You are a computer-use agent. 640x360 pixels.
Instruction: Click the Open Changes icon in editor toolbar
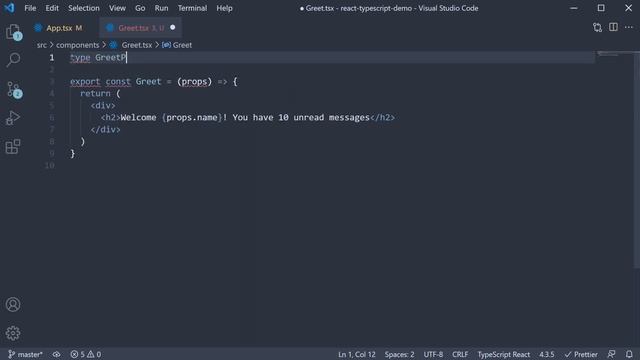coord(598,27)
